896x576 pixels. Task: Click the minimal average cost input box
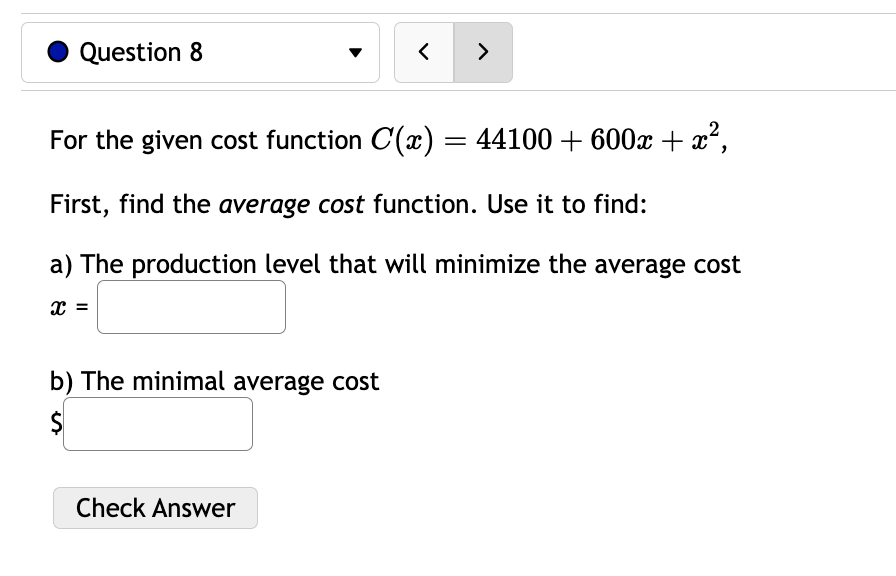tap(157, 423)
